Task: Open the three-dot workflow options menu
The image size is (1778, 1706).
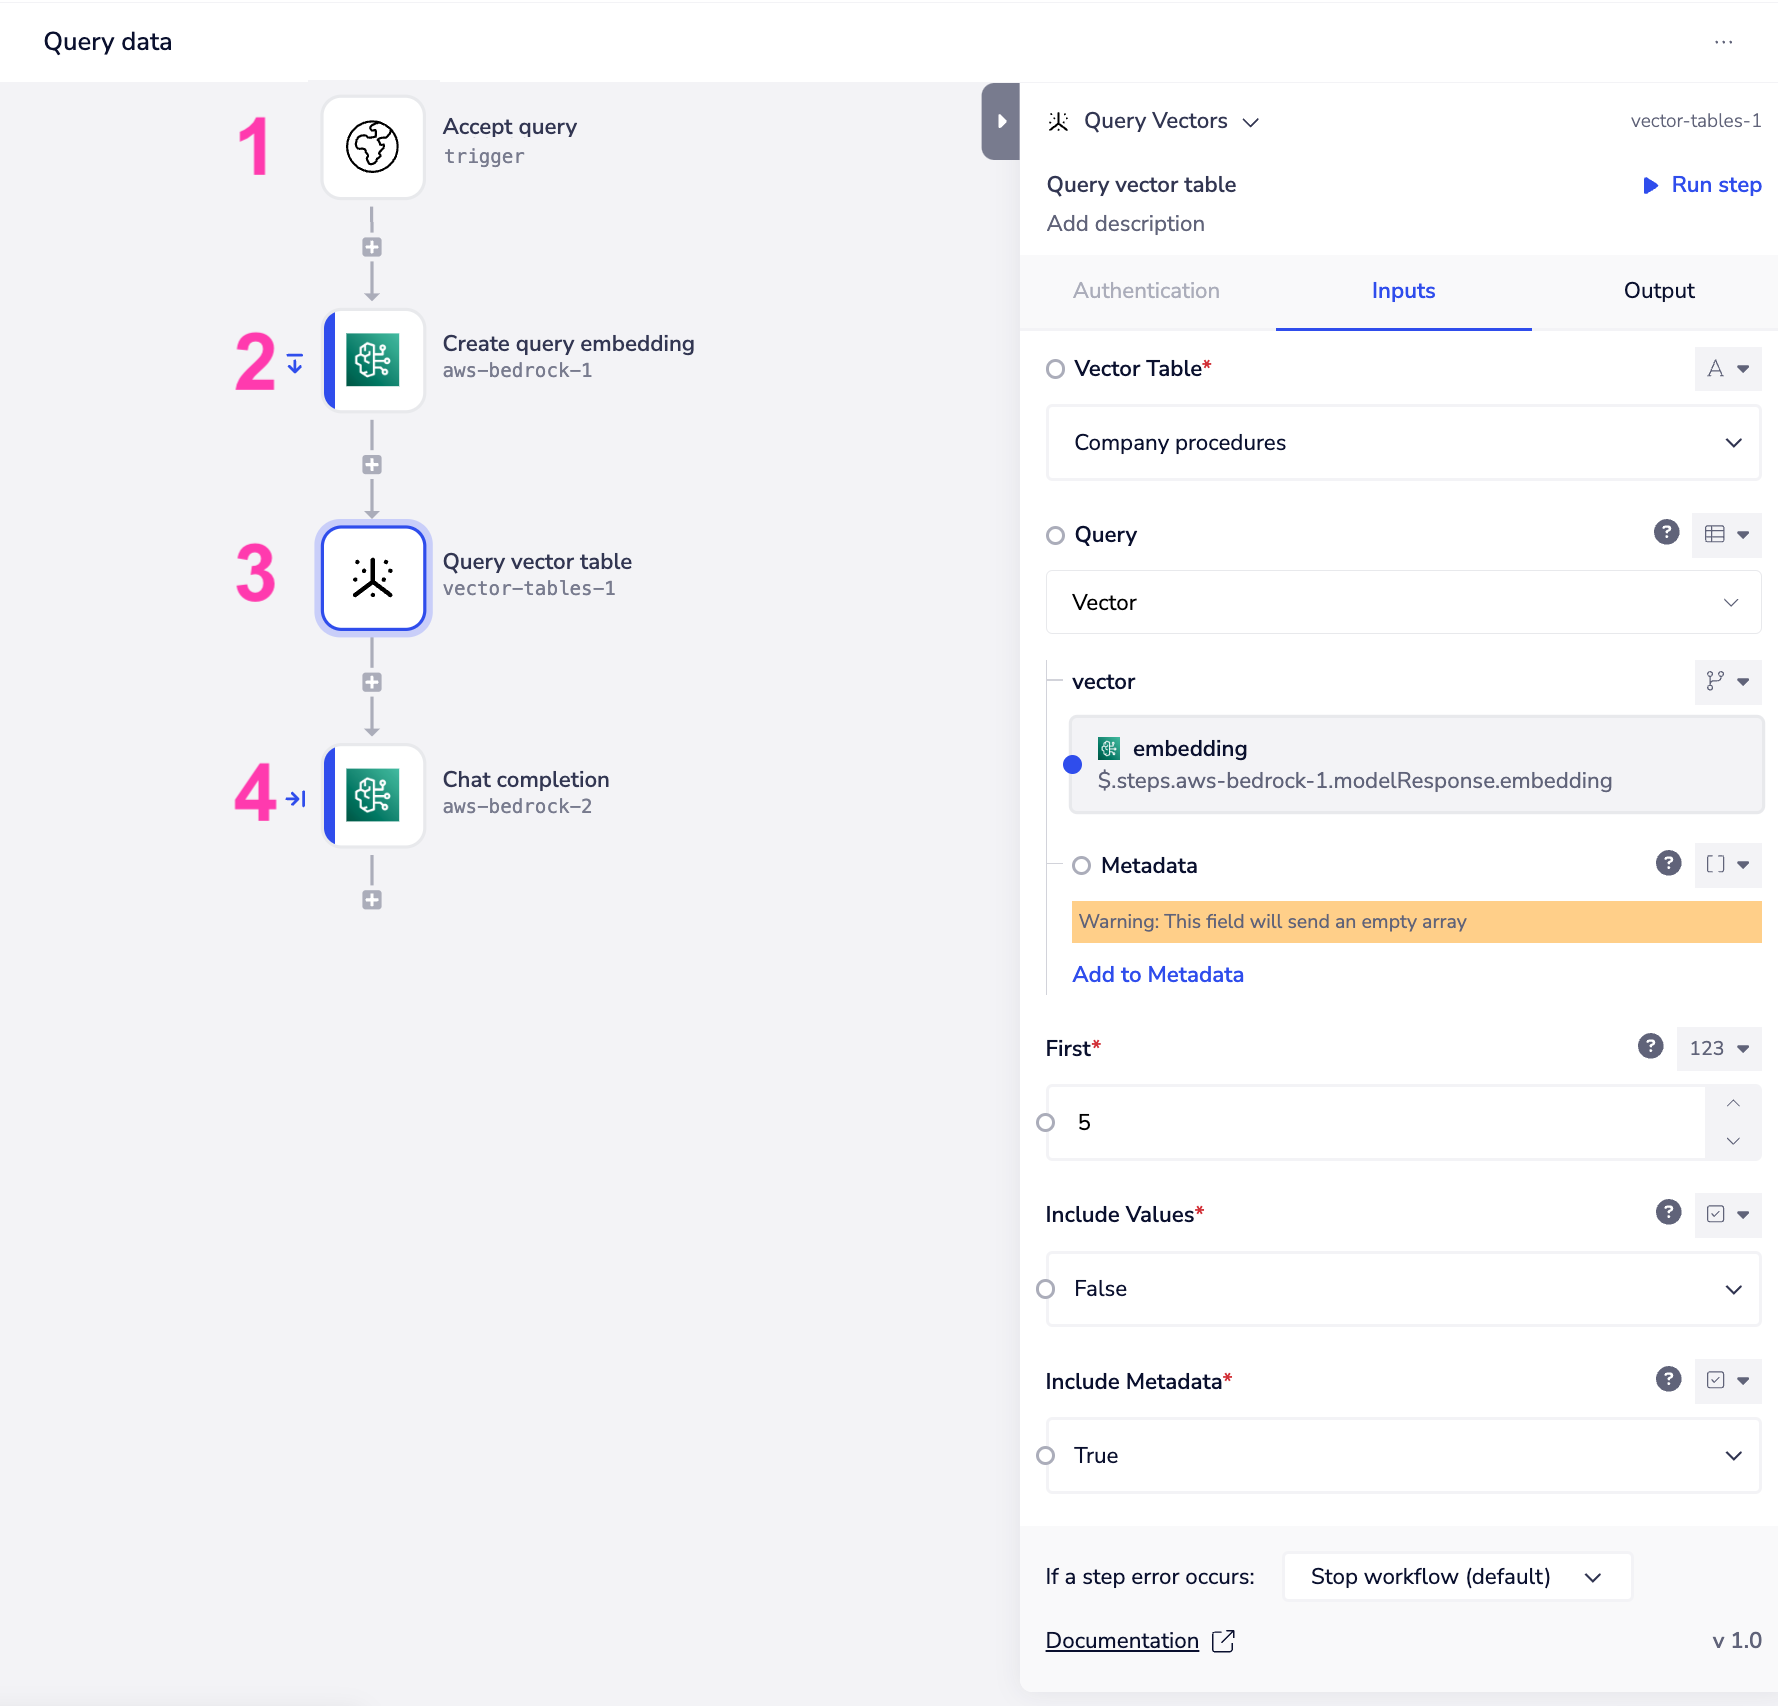Action: pyautogui.click(x=1723, y=42)
